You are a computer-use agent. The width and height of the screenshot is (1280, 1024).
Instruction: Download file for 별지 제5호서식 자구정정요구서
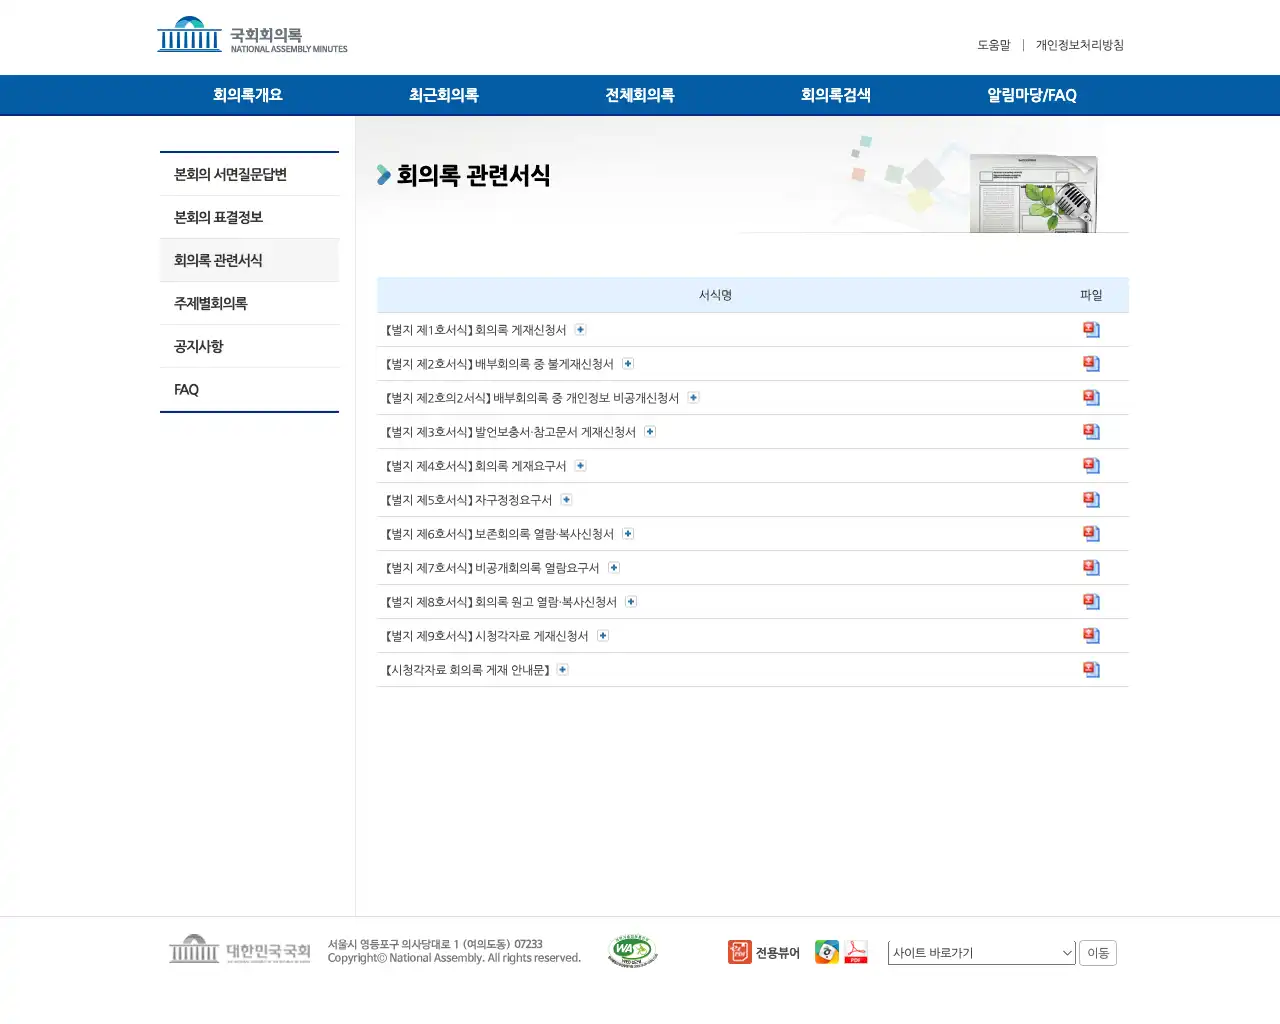click(x=1091, y=500)
